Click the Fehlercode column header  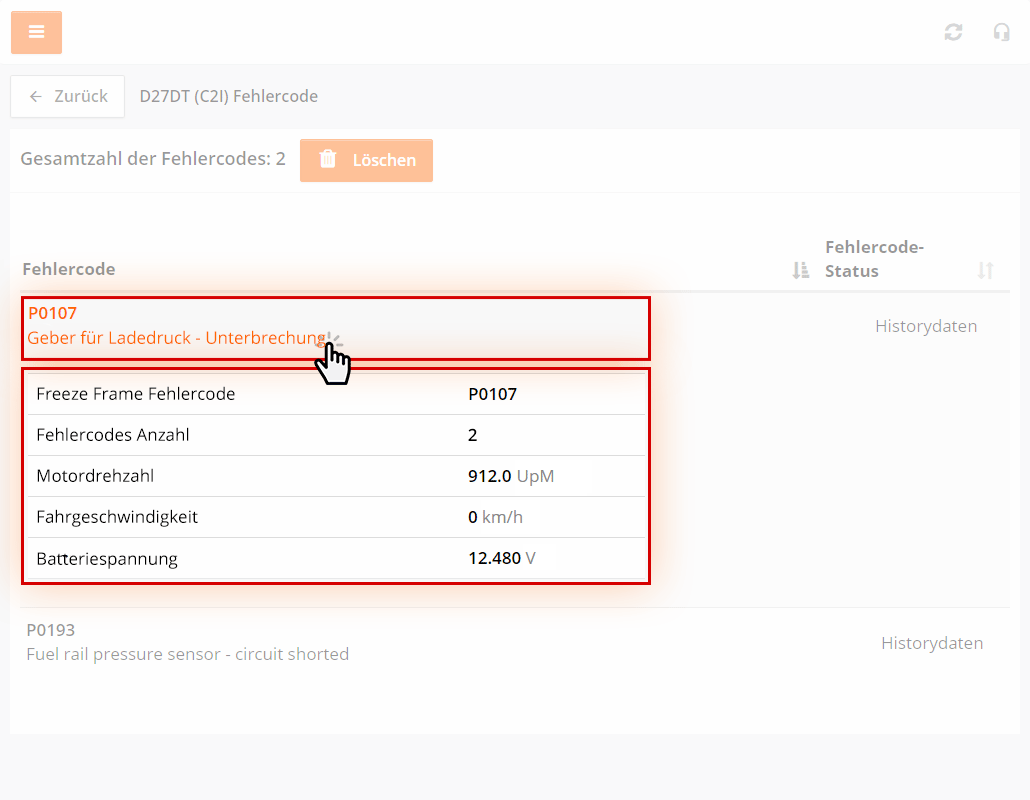(68, 269)
